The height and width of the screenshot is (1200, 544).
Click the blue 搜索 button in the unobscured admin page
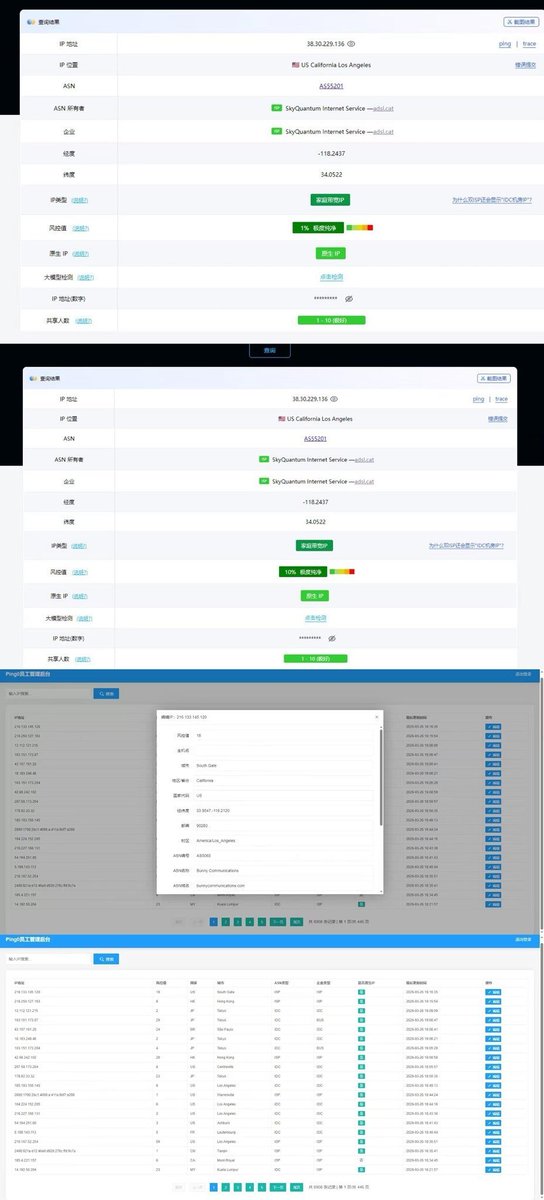106,959
